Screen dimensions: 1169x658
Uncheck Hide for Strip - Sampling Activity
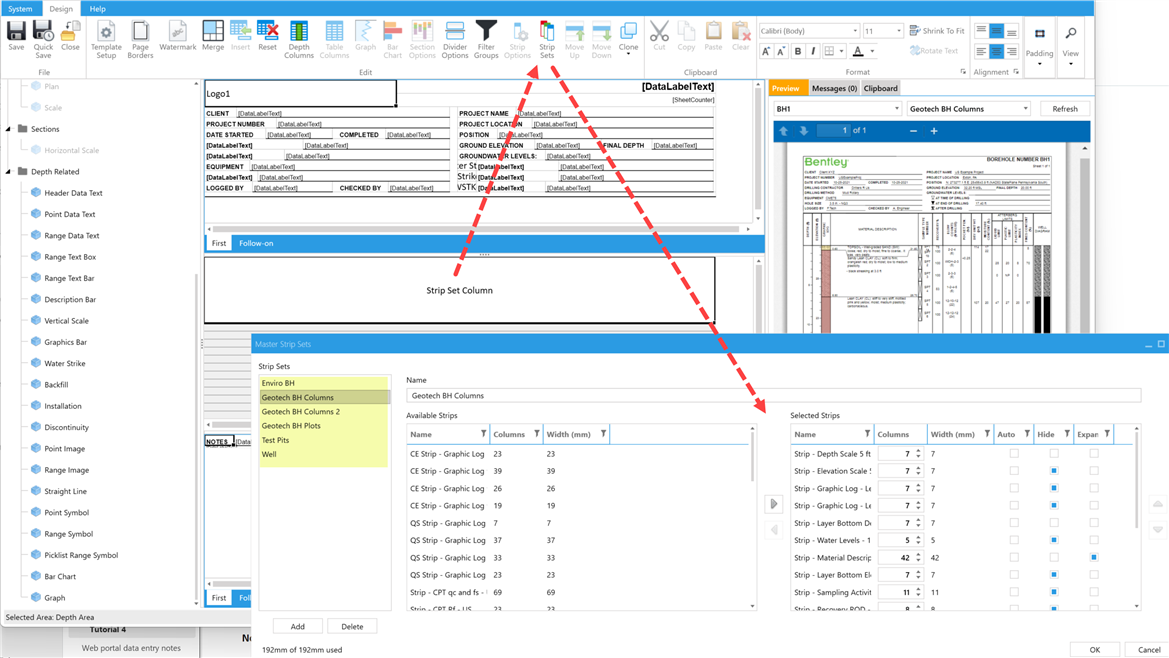1053,592
